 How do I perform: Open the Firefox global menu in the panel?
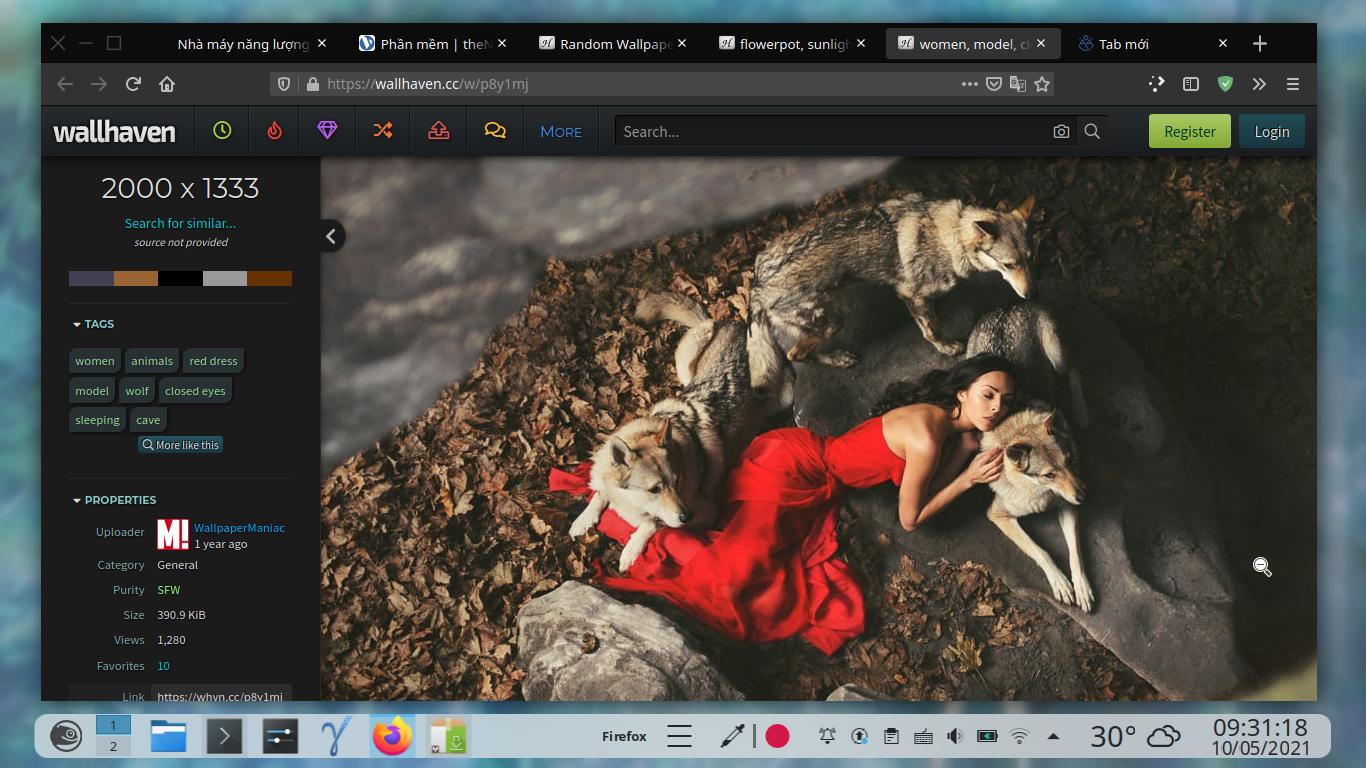[679, 736]
